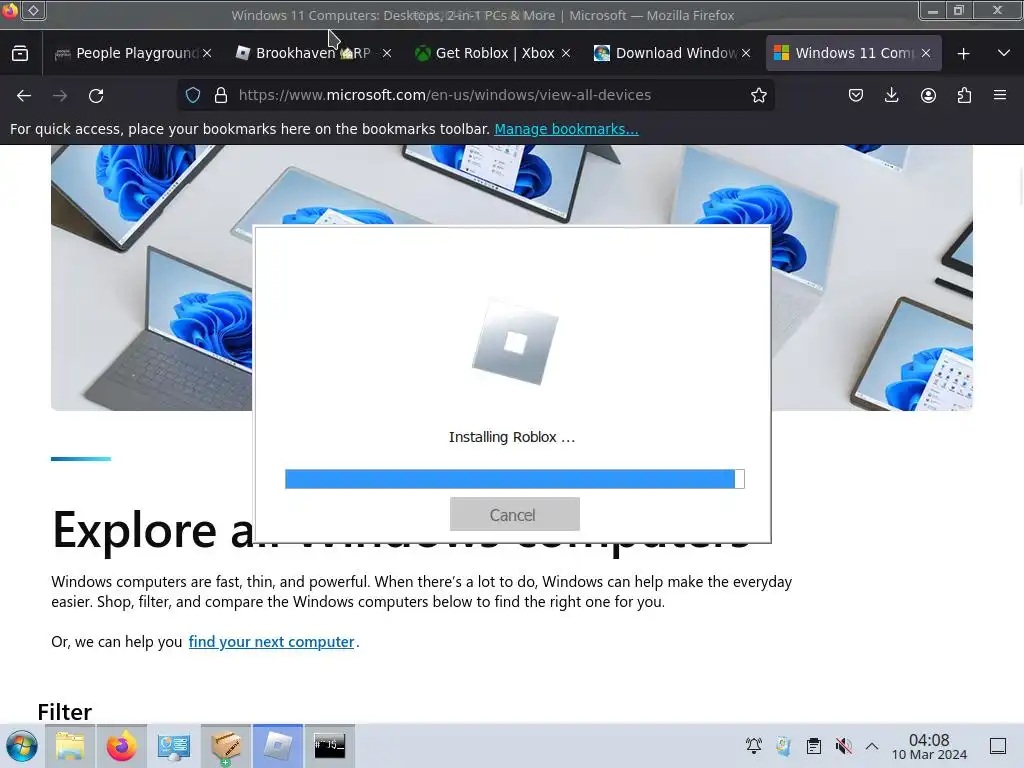Close the Windows 11 Computers tab
The image size is (1024, 768).
click(x=926, y=54)
